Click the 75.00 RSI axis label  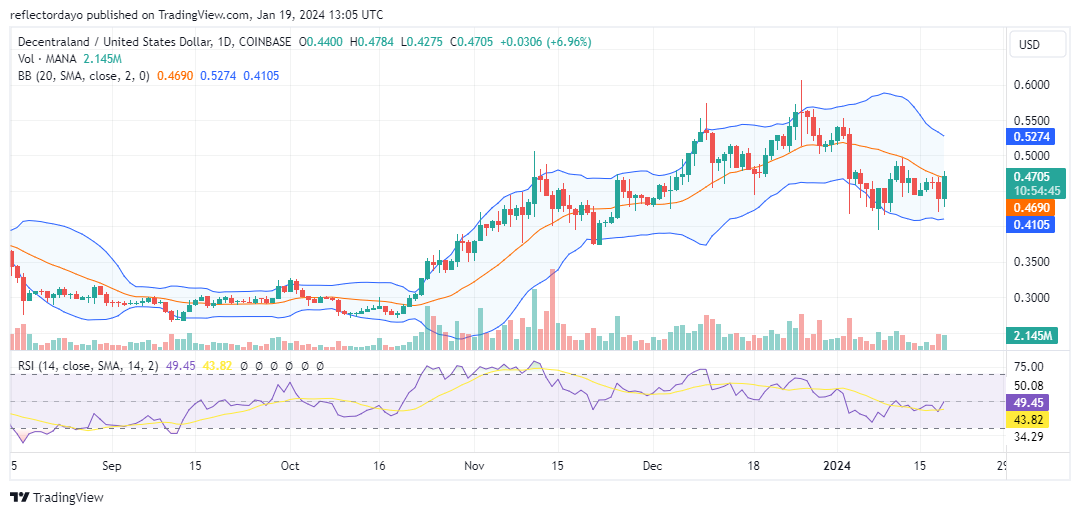tap(1029, 367)
